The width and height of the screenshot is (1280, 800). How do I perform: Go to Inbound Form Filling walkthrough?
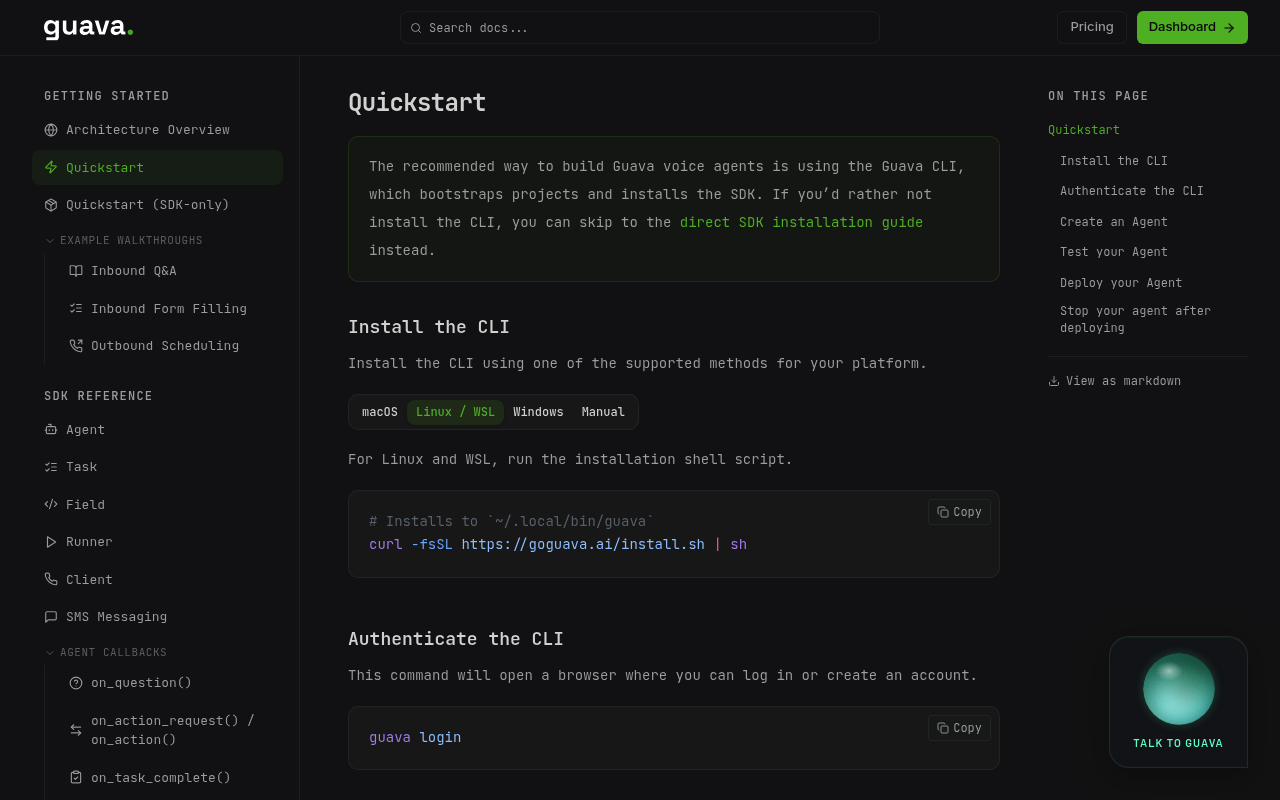pyautogui.click(x=170, y=308)
